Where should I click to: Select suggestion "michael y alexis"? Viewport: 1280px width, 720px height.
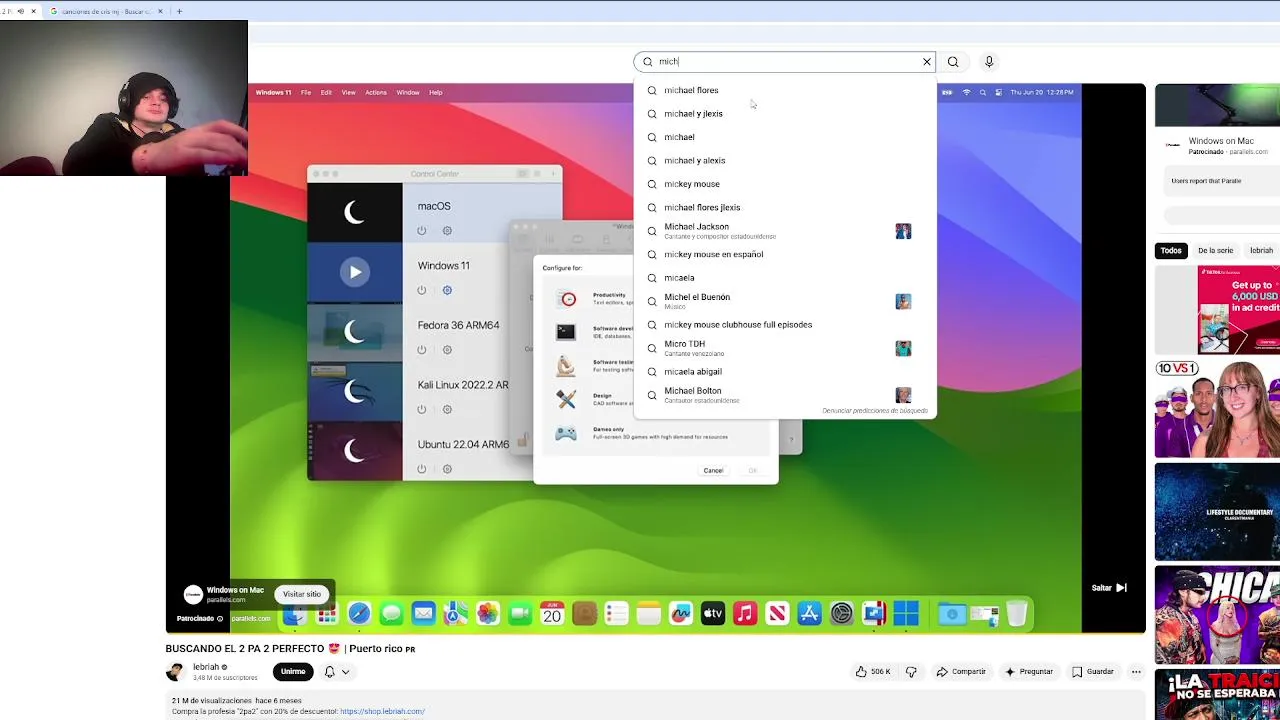(785, 161)
